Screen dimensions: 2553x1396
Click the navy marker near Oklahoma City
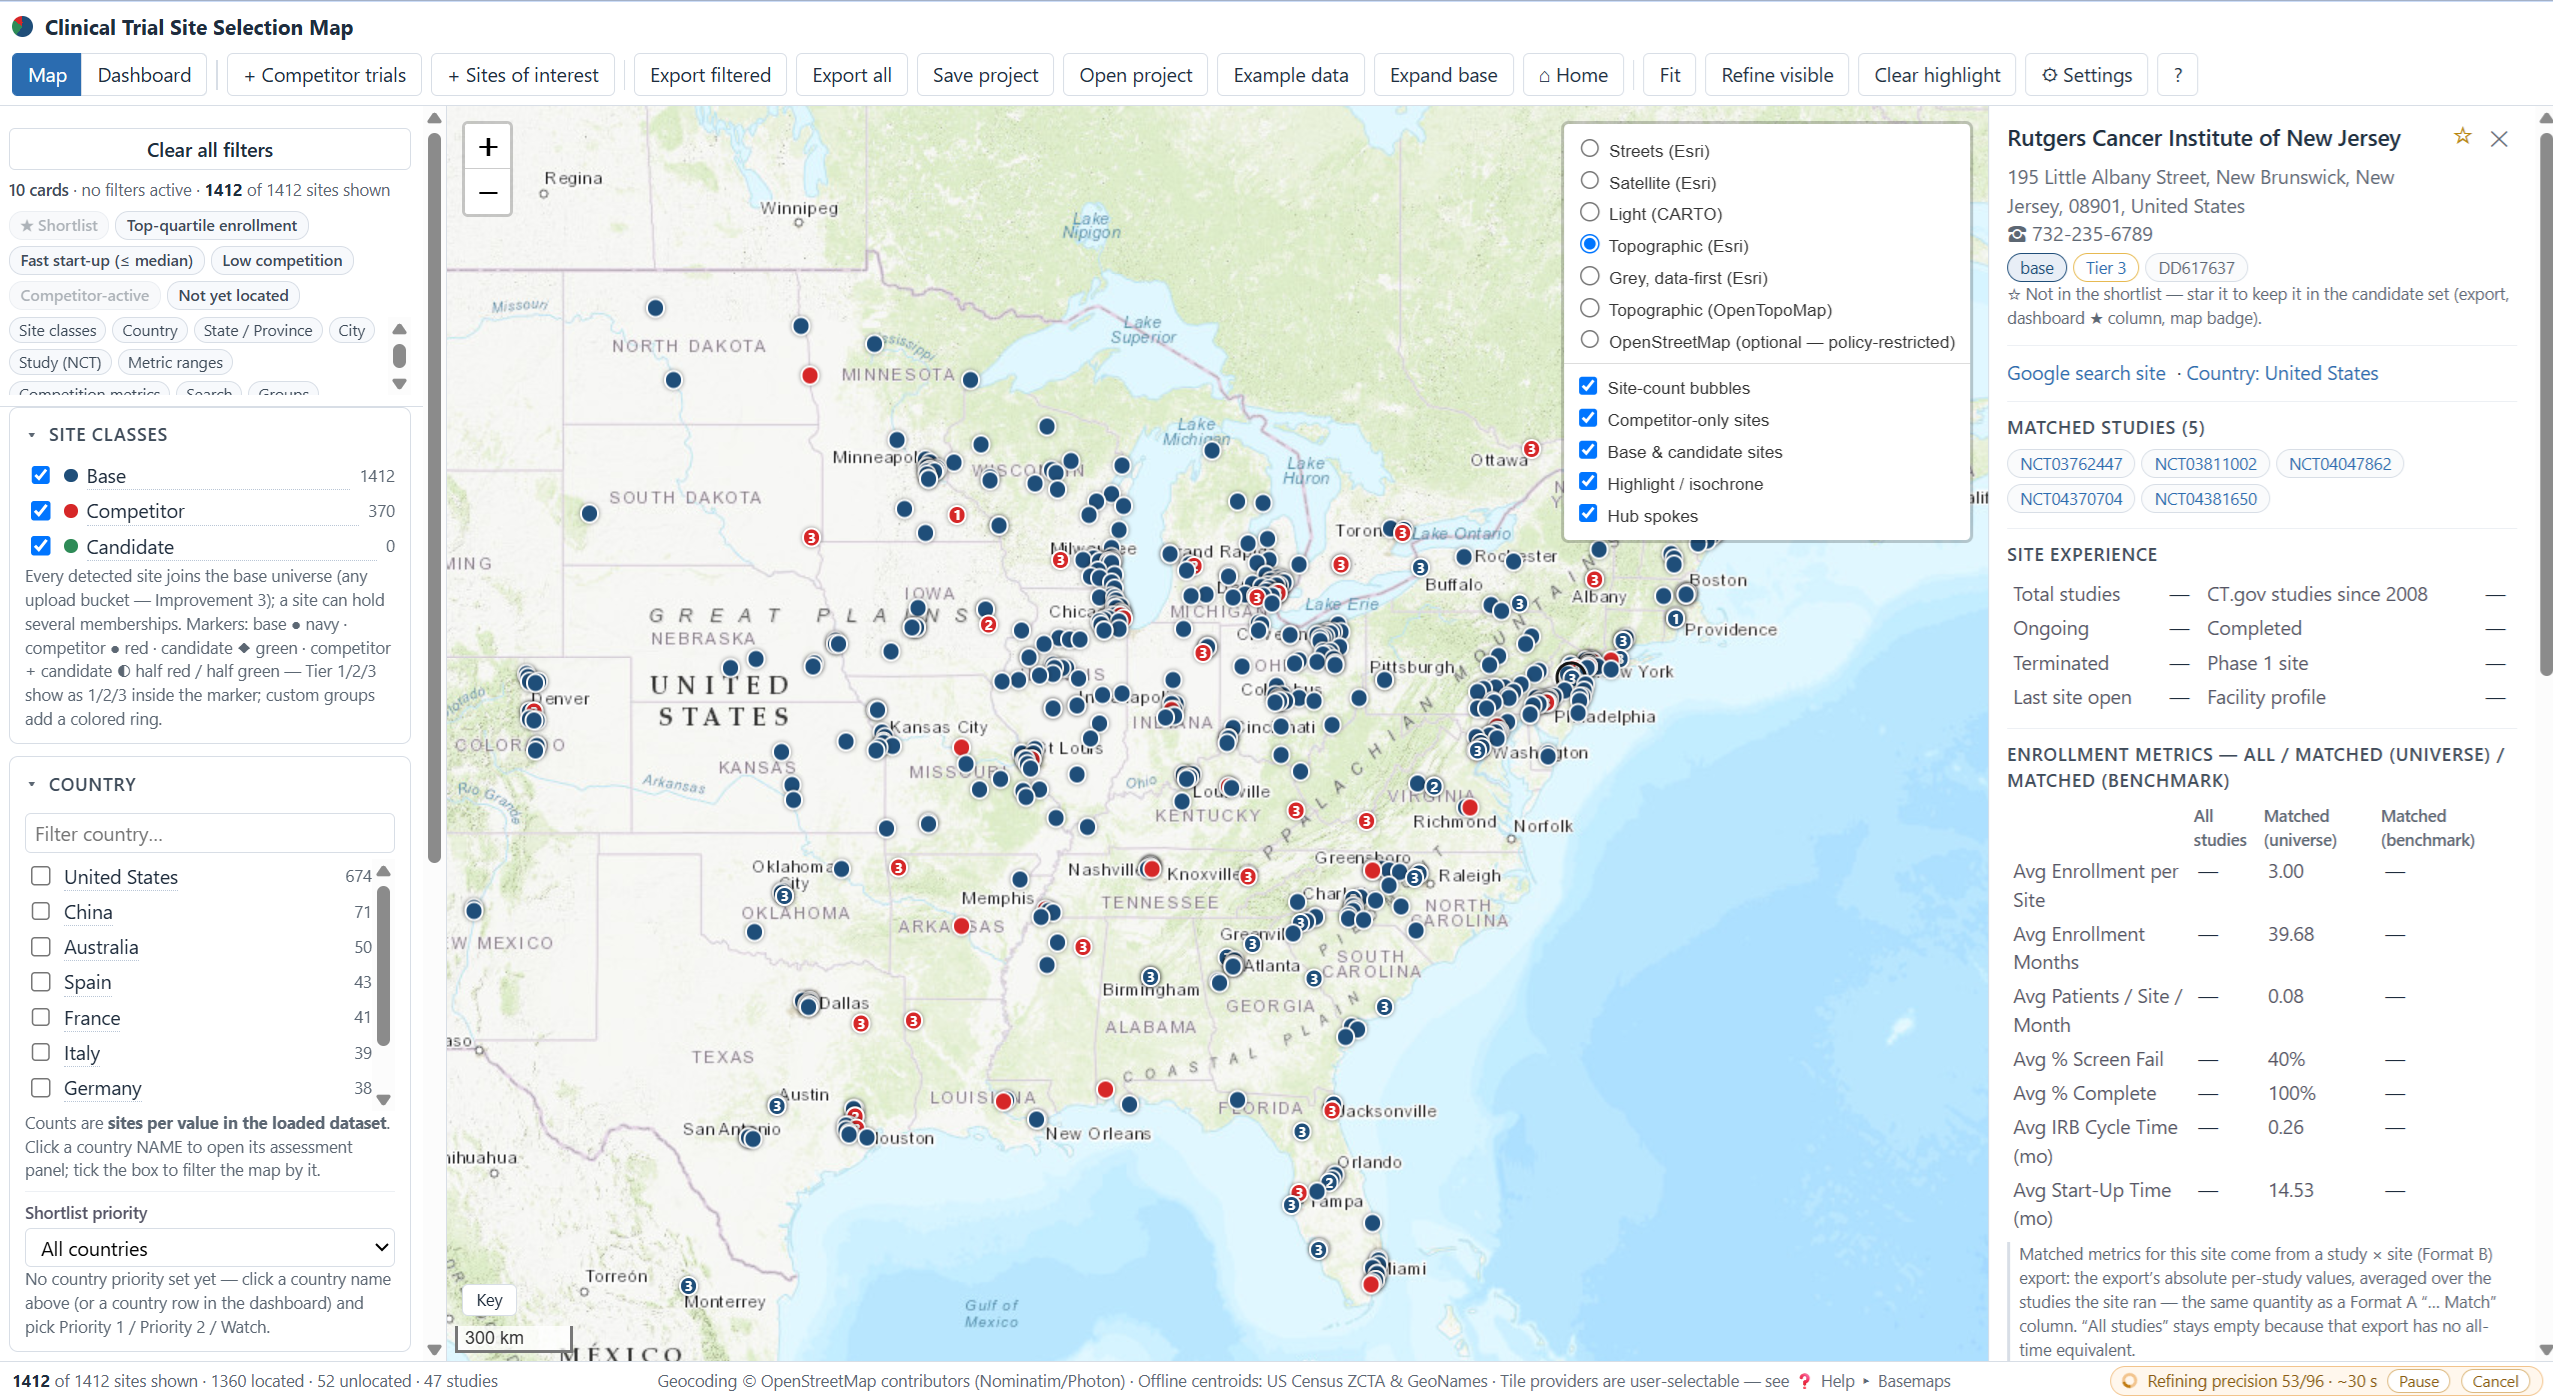[x=842, y=869]
